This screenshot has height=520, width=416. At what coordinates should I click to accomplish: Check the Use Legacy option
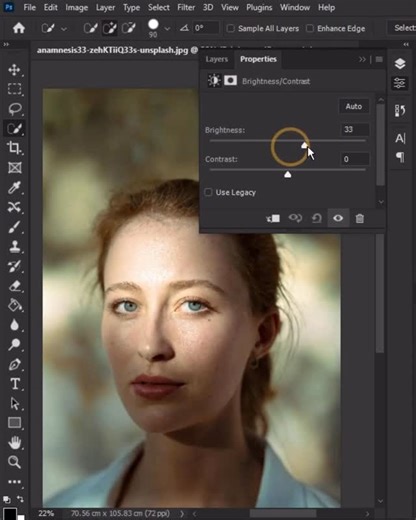208,192
